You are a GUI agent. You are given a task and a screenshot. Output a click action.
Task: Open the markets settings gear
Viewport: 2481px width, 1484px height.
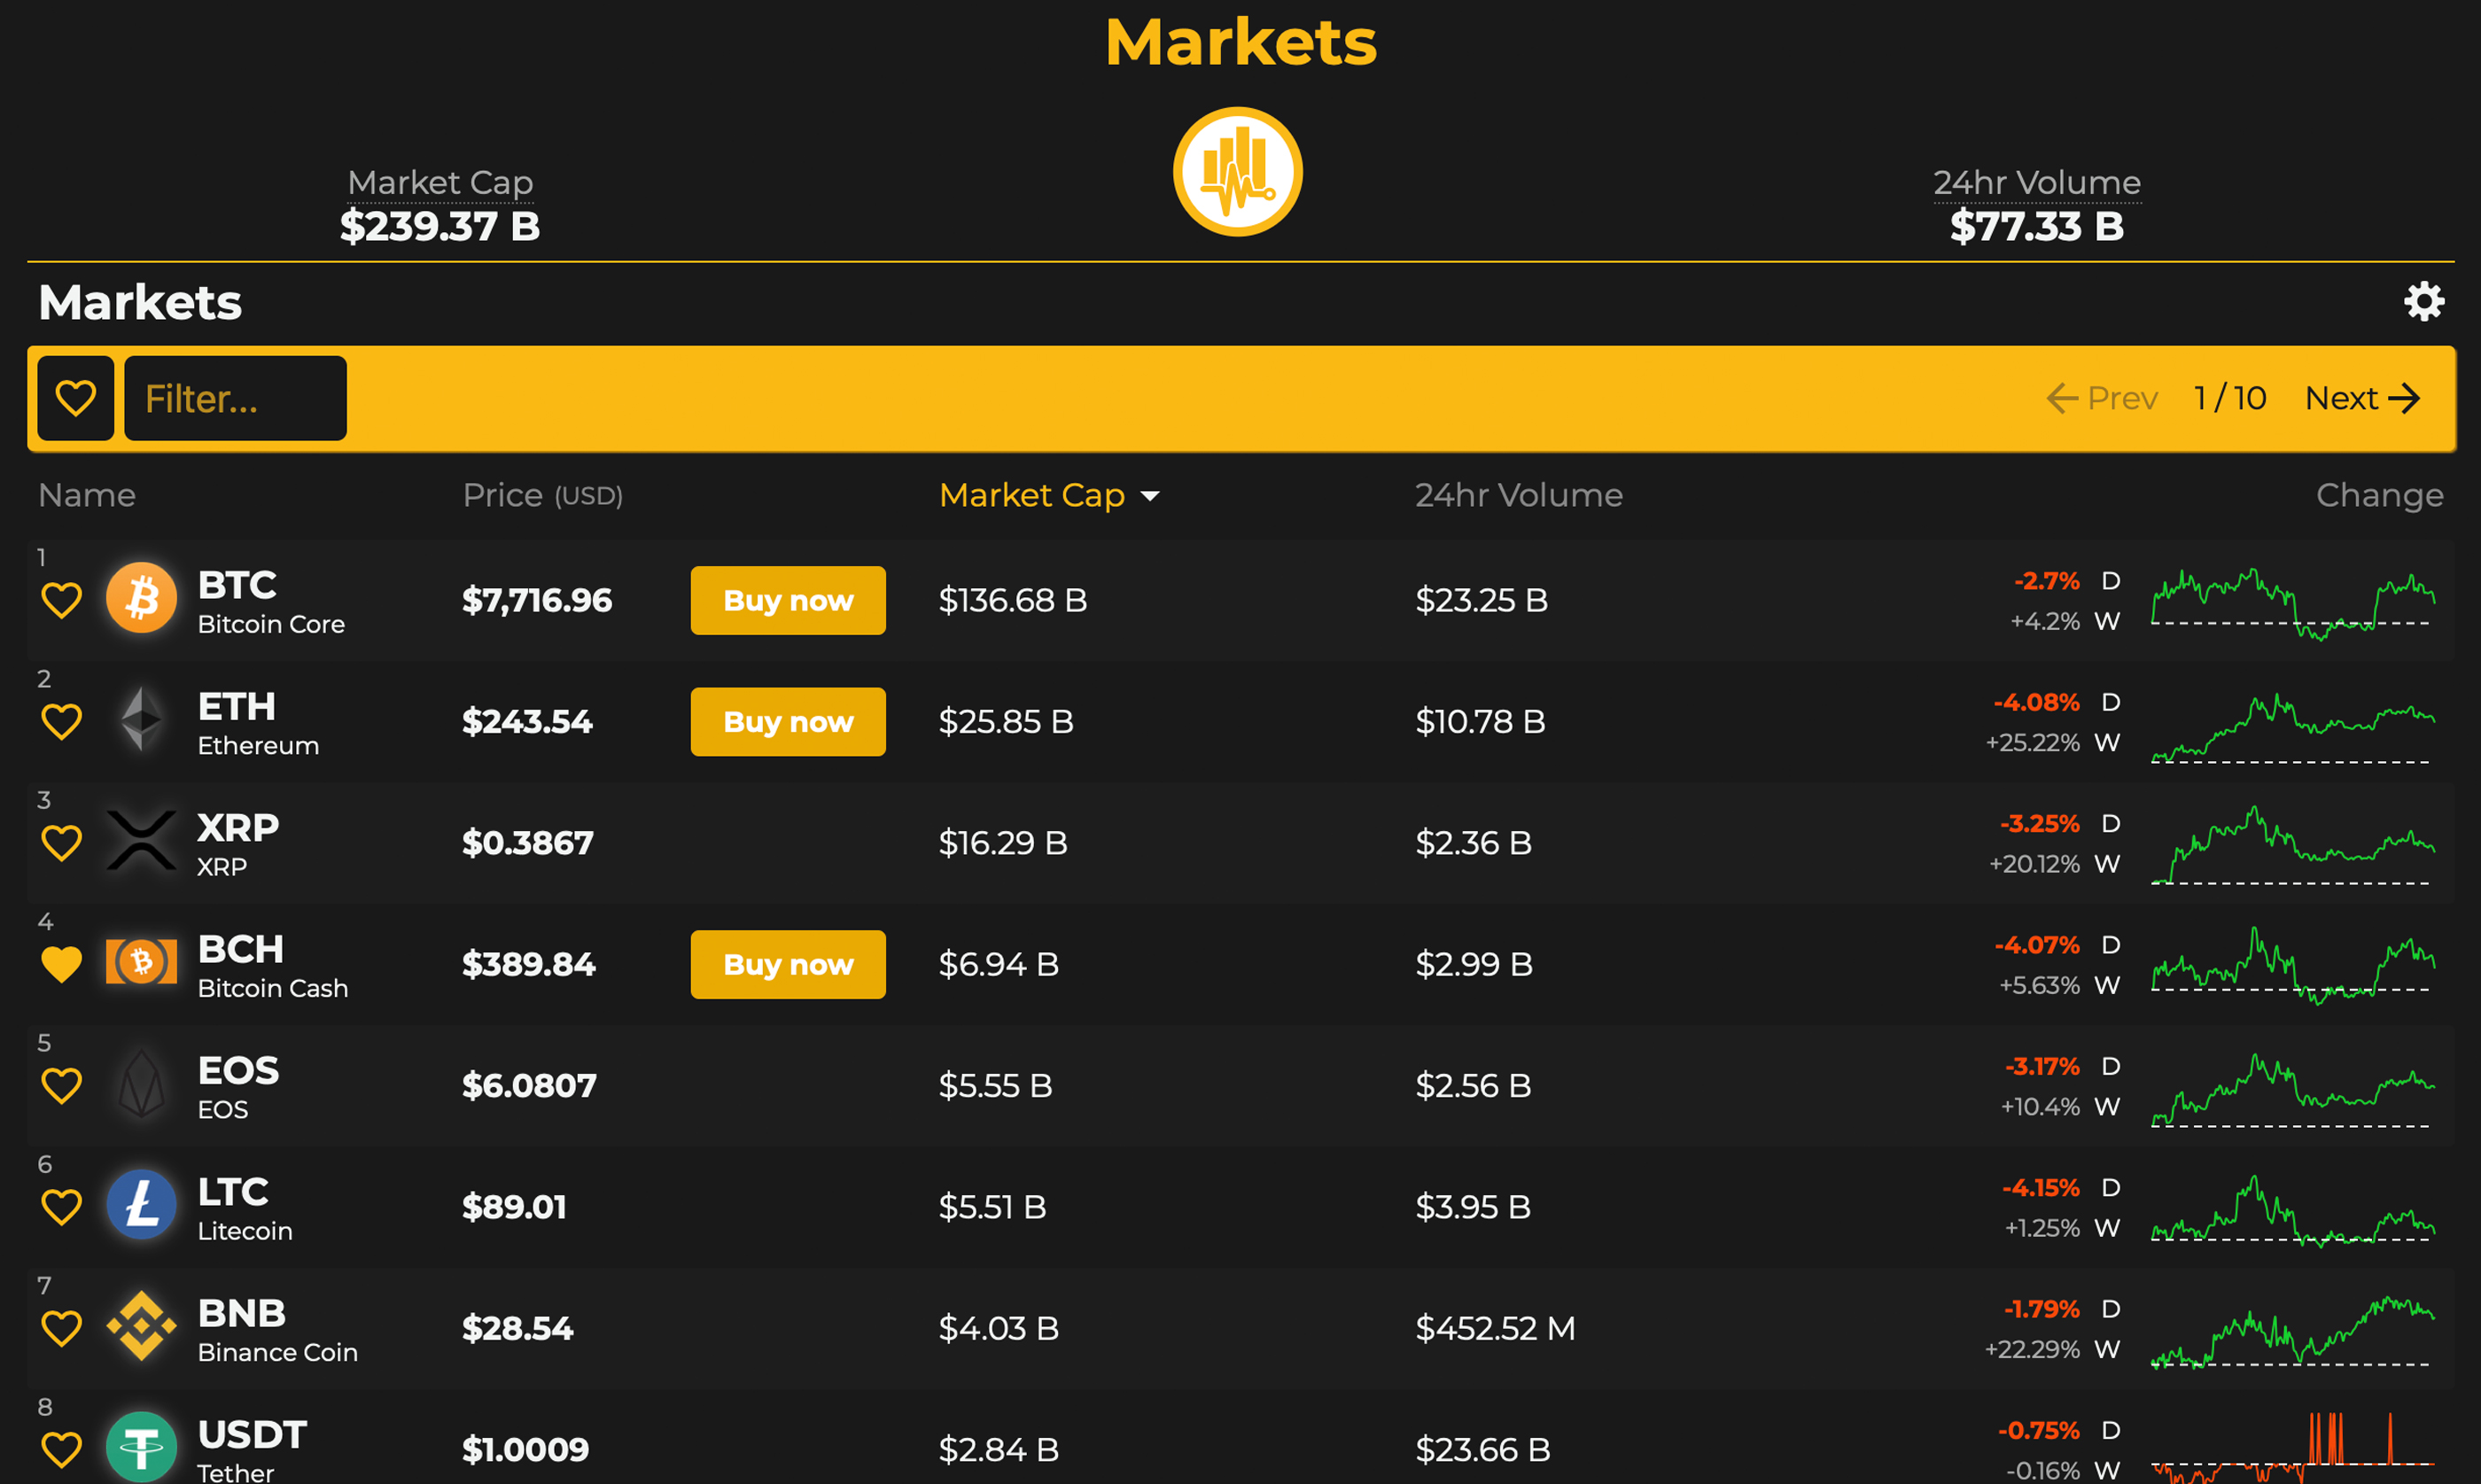[2424, 301]
